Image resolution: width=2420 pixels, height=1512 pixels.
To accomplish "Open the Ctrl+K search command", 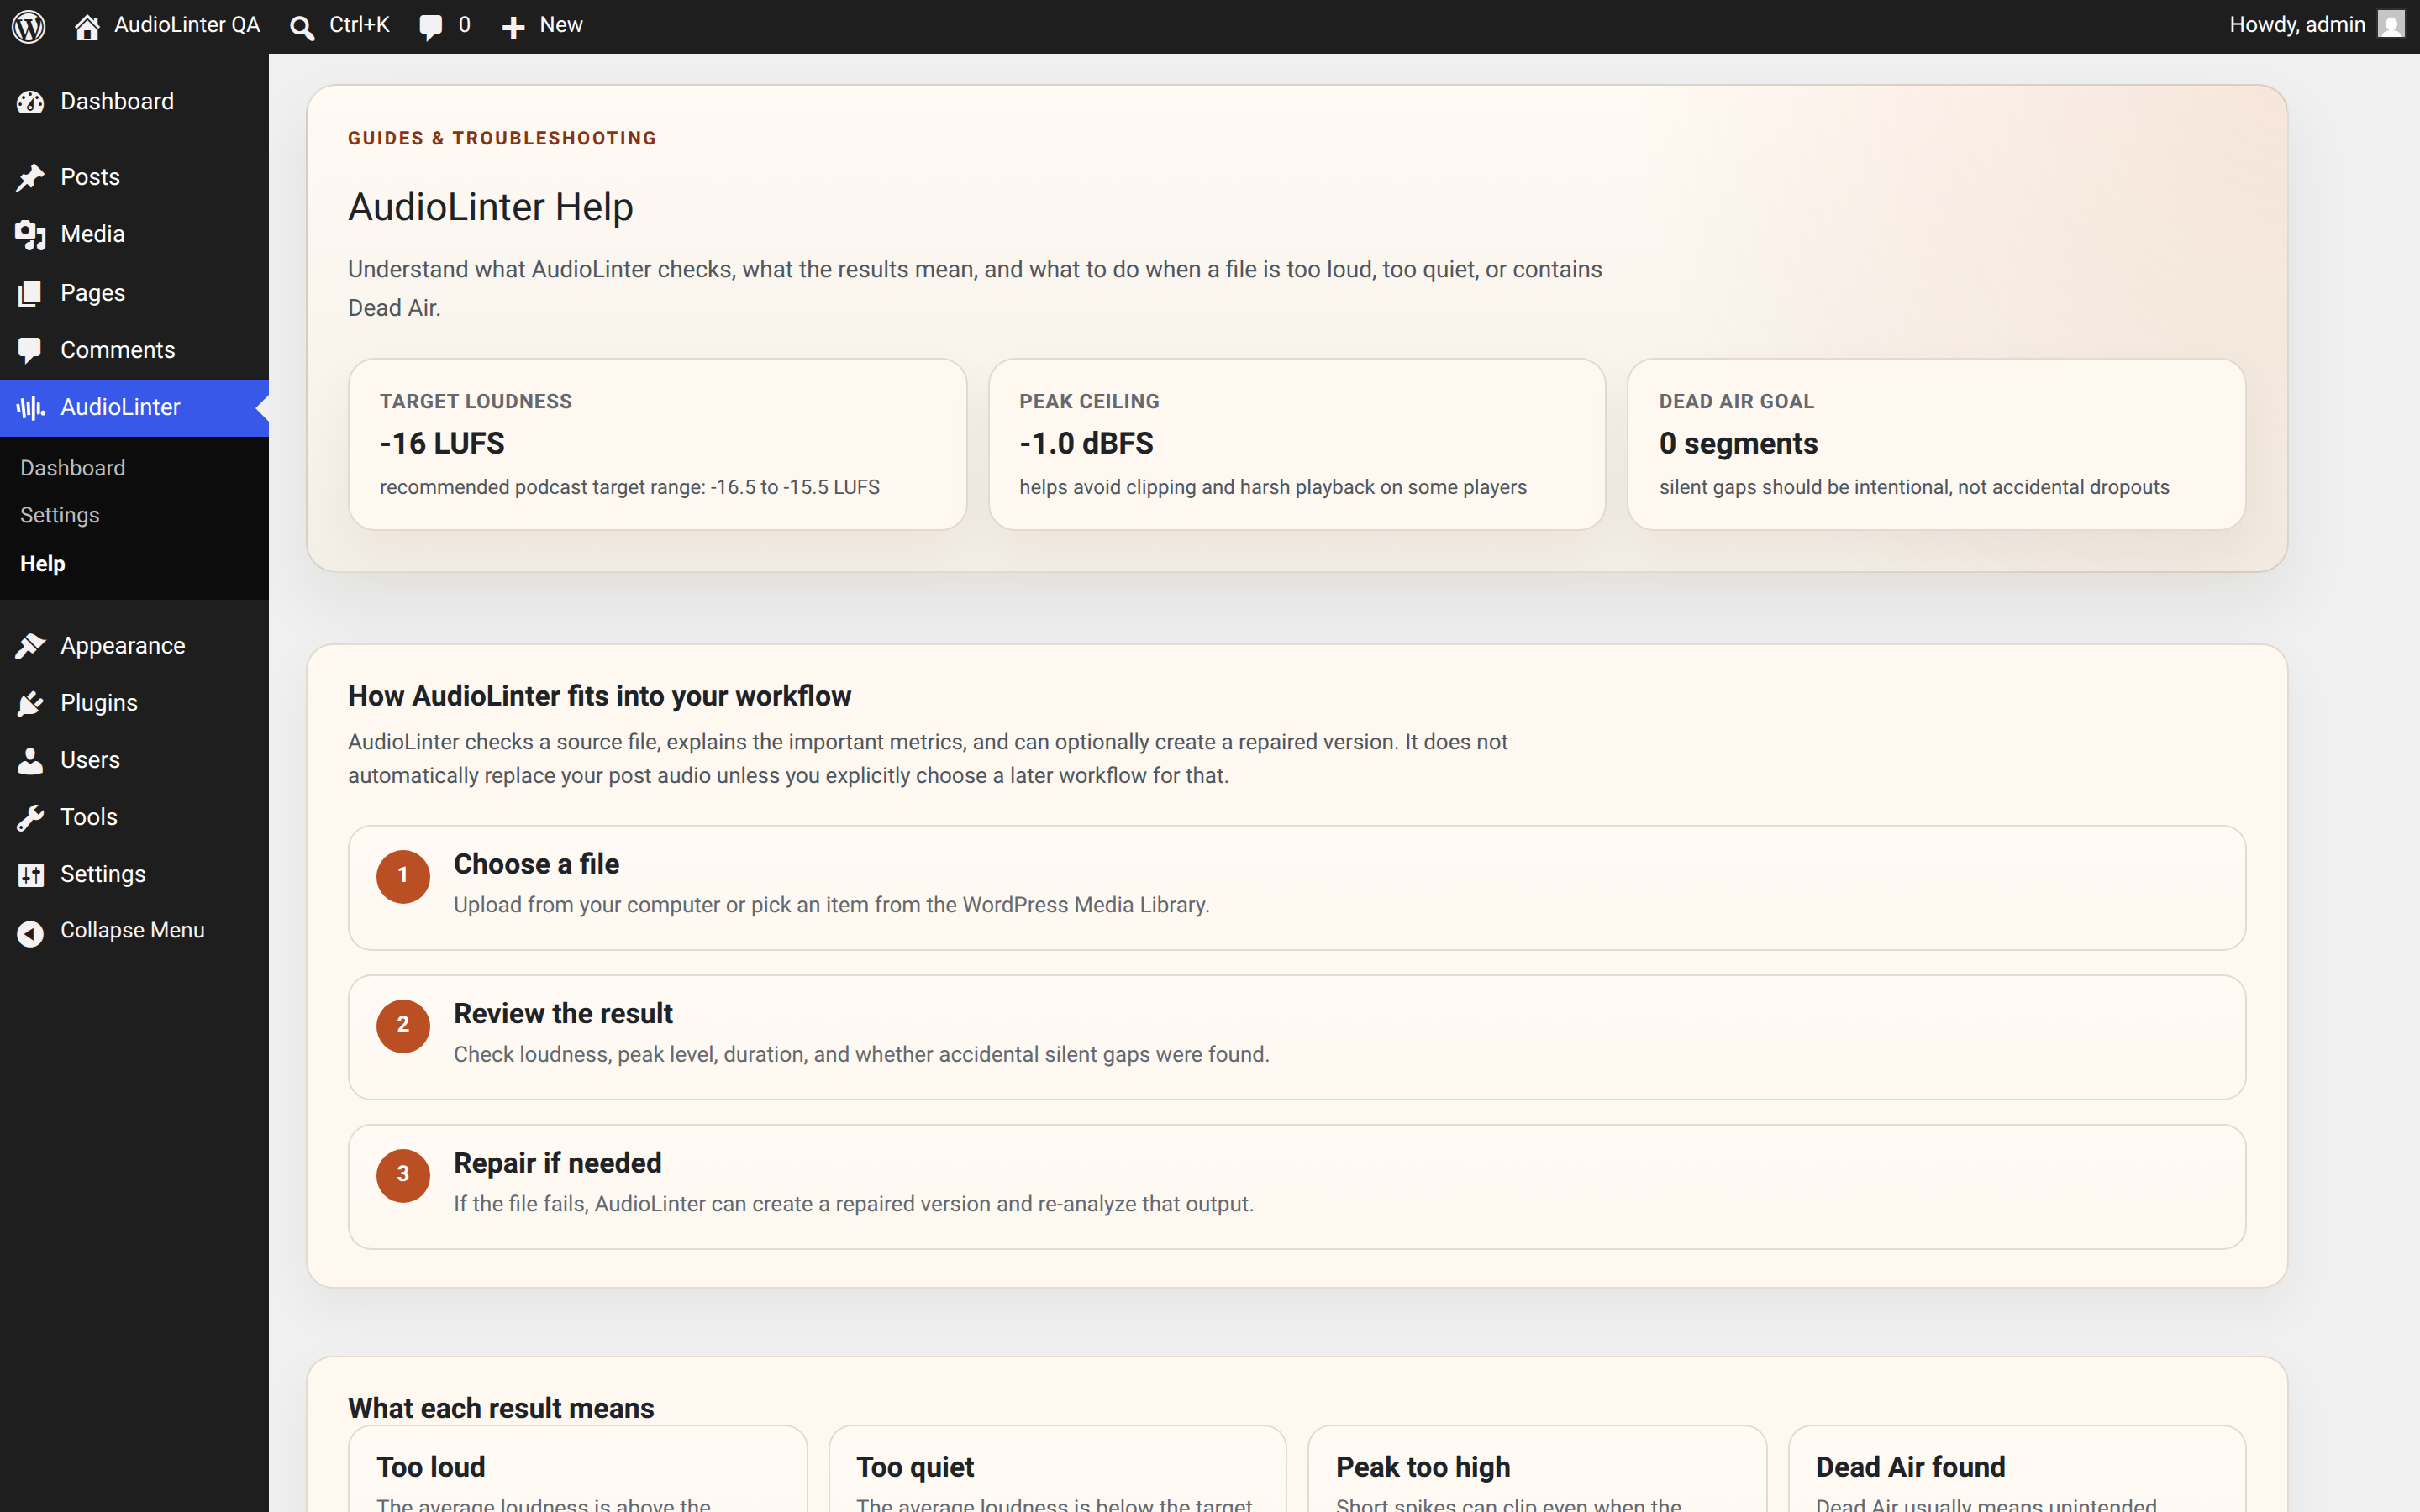I will click(359, 25).
